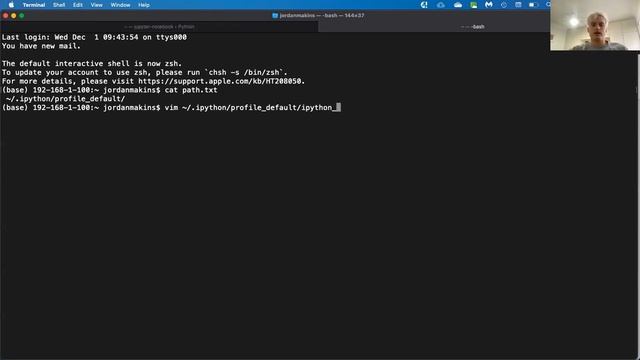Click the cloud upload menu bar icon

point(441,5)
